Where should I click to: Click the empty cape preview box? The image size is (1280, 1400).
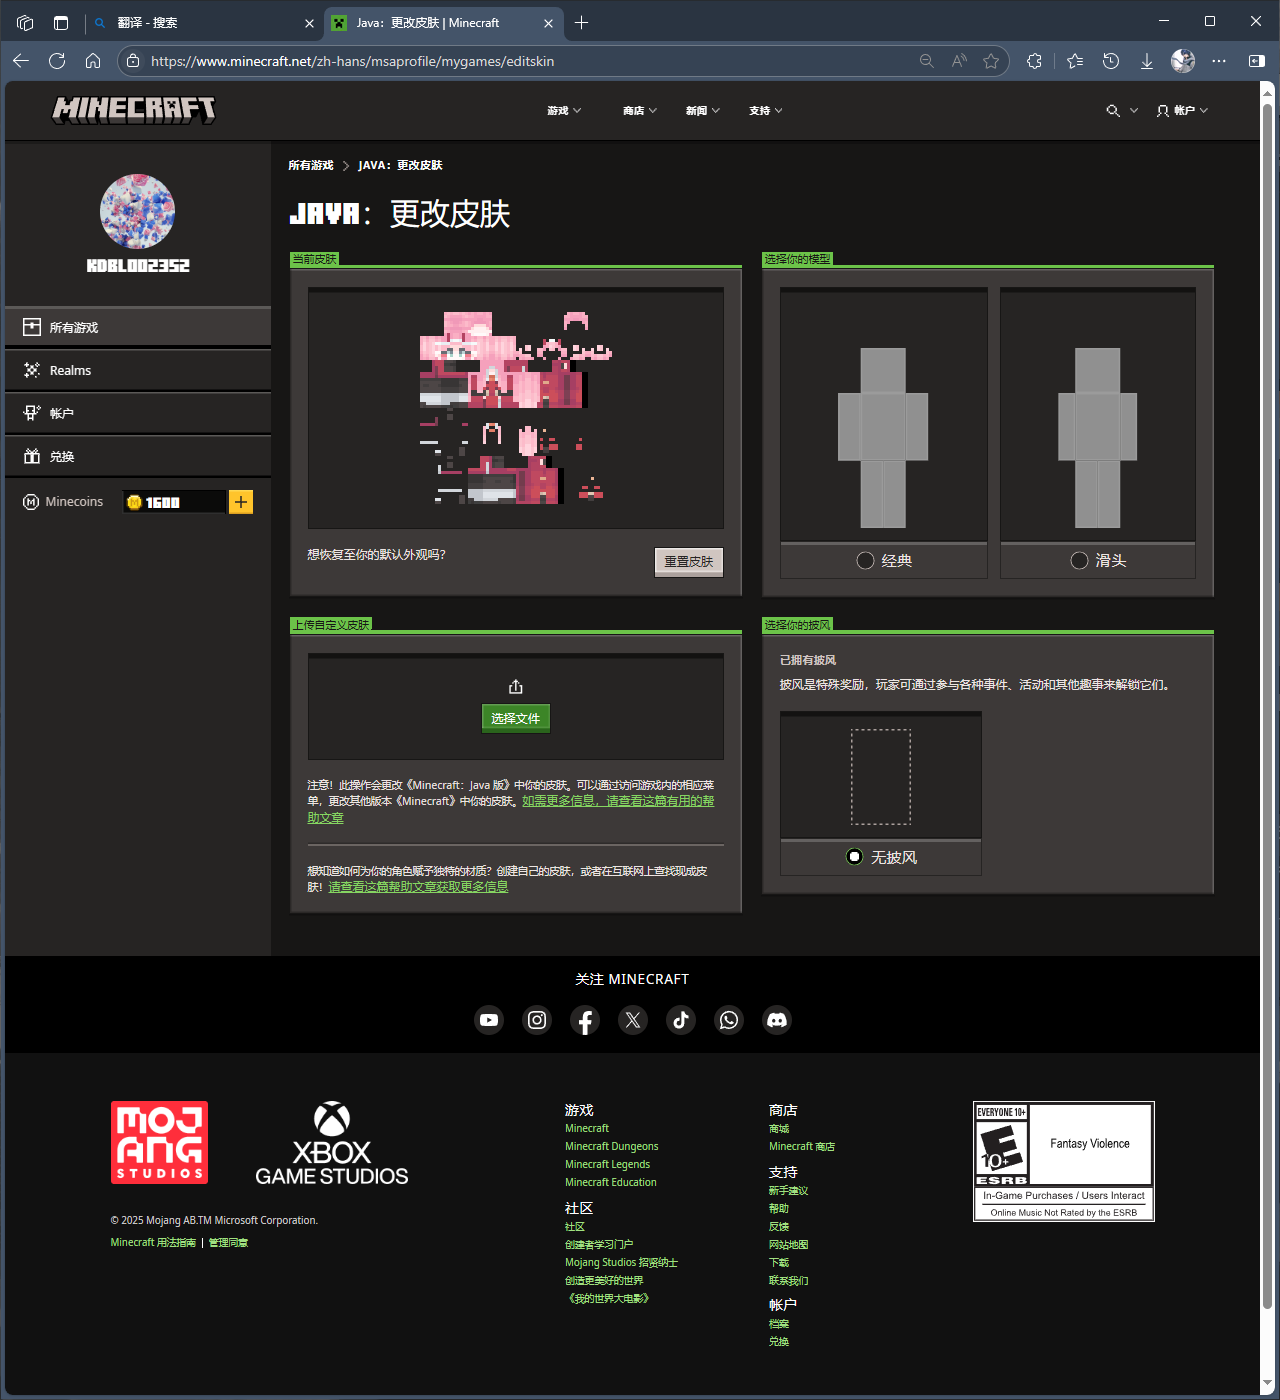pos(881,777)
